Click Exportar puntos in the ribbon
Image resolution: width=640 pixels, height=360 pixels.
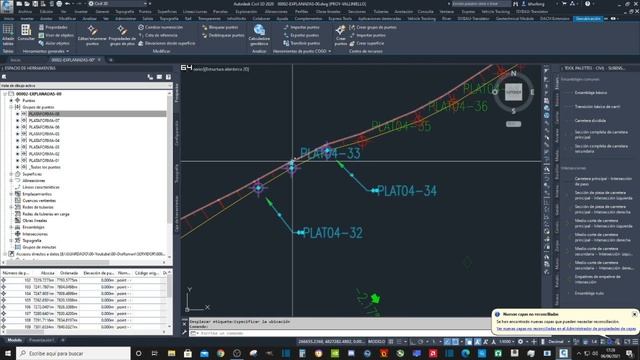(300, 36)
